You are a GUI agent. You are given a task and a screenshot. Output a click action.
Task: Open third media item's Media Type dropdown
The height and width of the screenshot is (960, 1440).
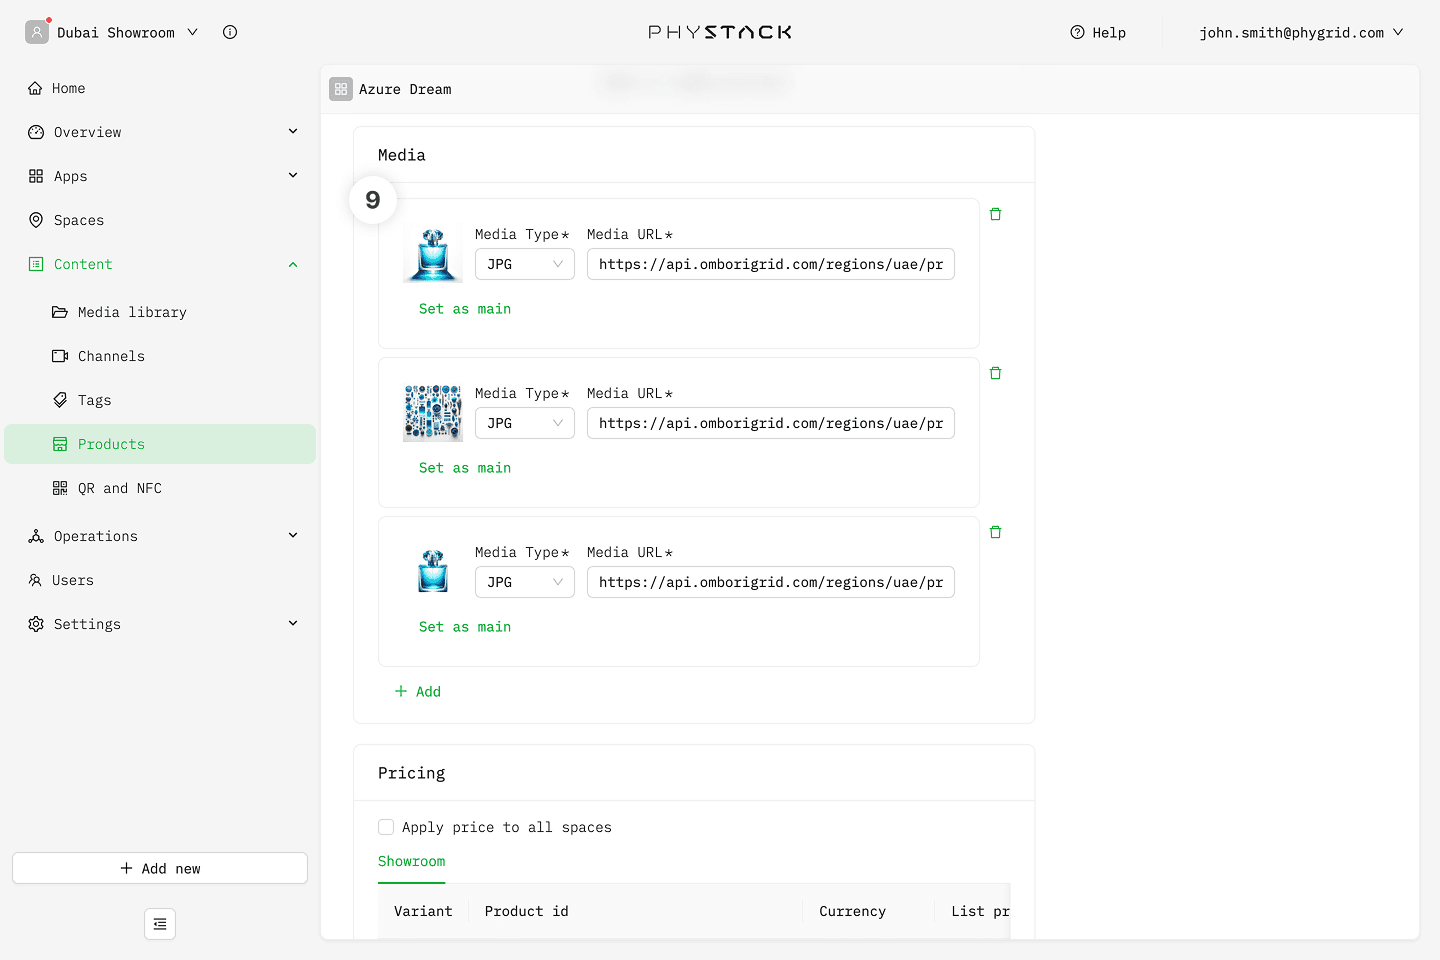pyautogui.click(x=525, y=582)
